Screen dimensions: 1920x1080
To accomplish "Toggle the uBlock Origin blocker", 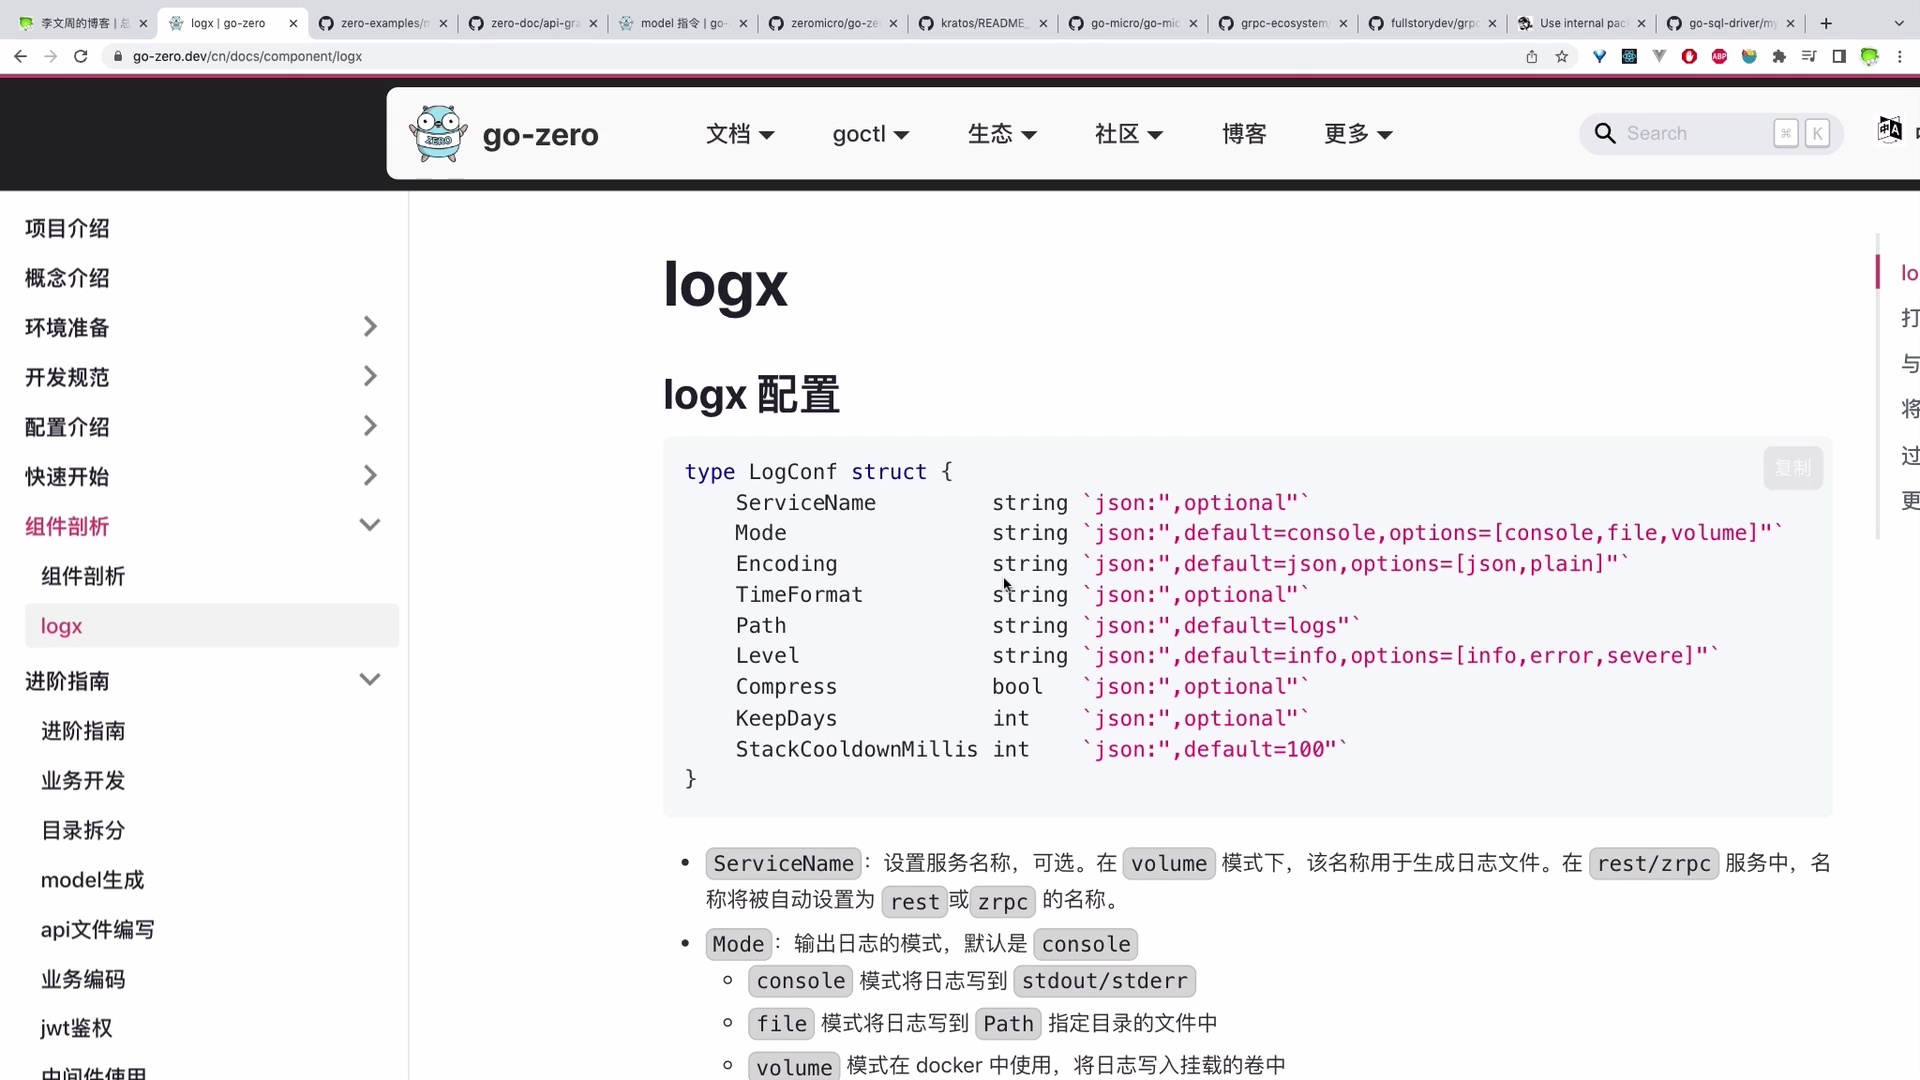I will pos(1688,57).
